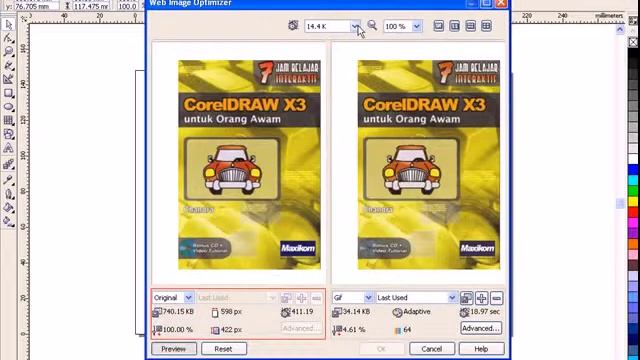This screenshot has height=360, width=640.
Task: Click the 18.97 sec download time value
Action: coord(485,312)
